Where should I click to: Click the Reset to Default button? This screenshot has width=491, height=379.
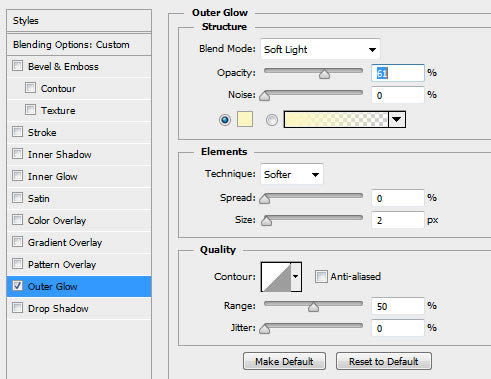(x=384, y=361)
